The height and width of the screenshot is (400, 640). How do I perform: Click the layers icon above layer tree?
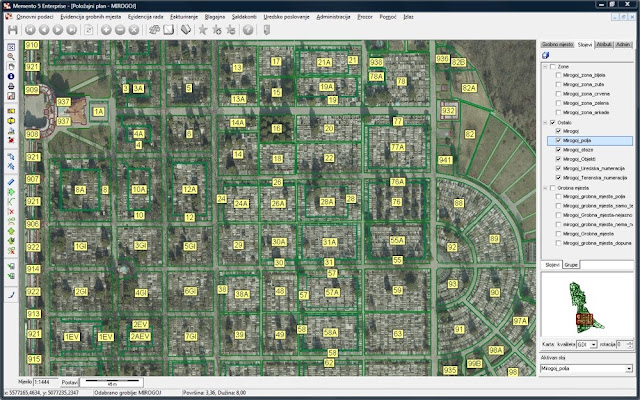545,56
